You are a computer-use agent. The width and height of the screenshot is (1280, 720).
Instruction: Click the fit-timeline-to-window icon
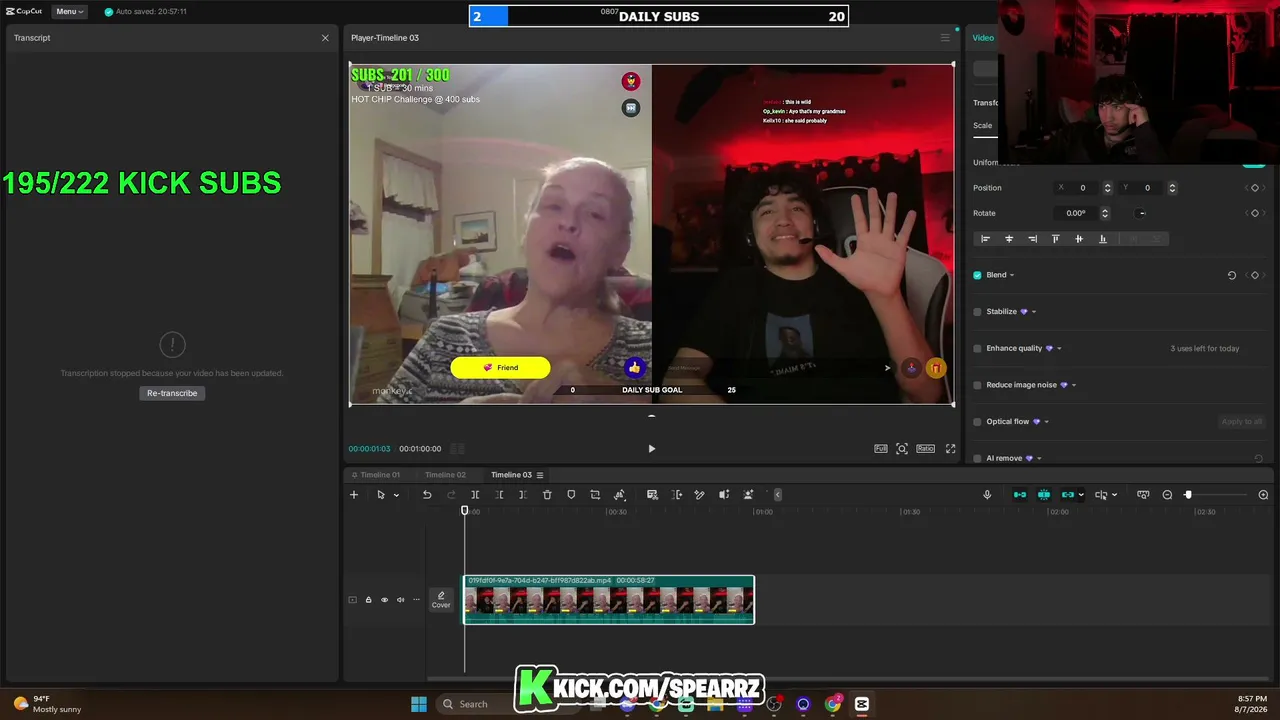1143,495
